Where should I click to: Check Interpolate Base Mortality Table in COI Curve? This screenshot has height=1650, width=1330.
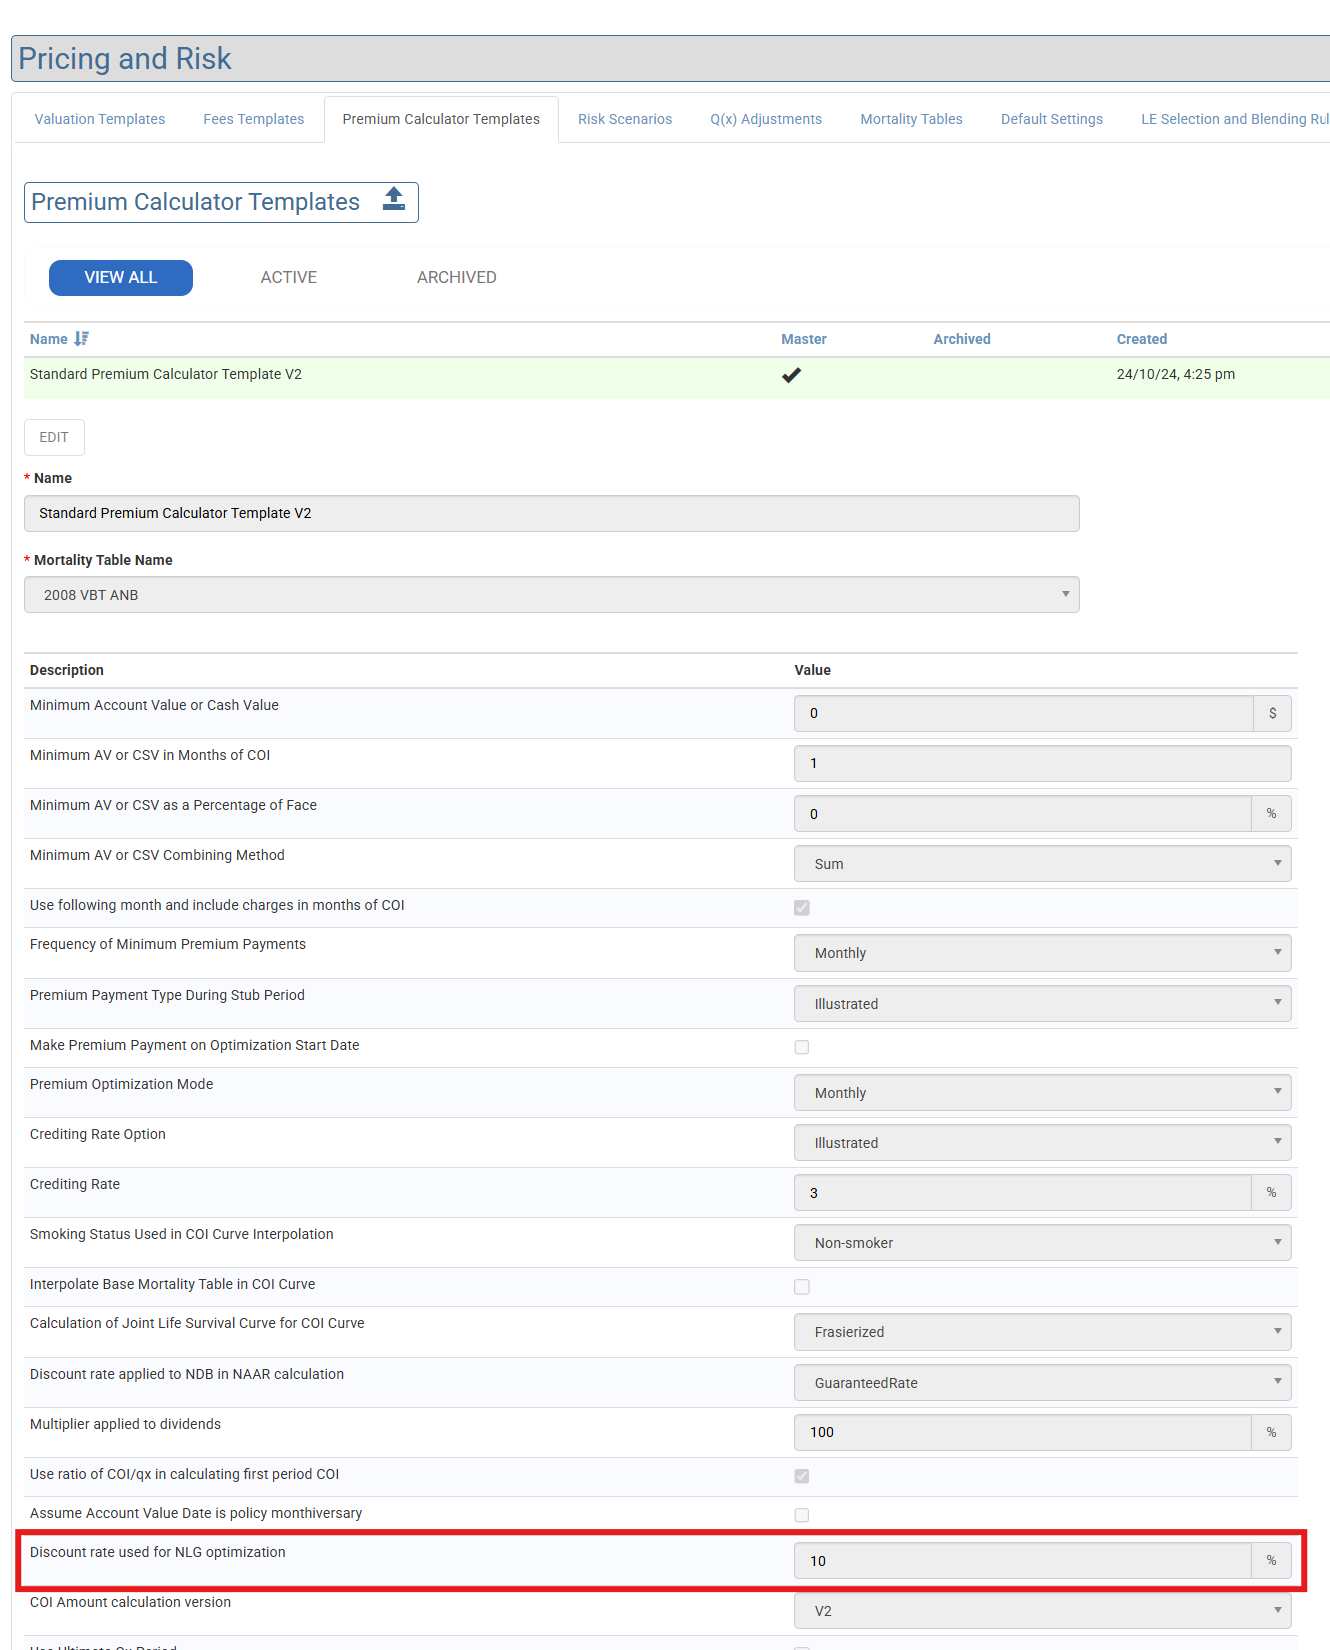point(802,1287)
